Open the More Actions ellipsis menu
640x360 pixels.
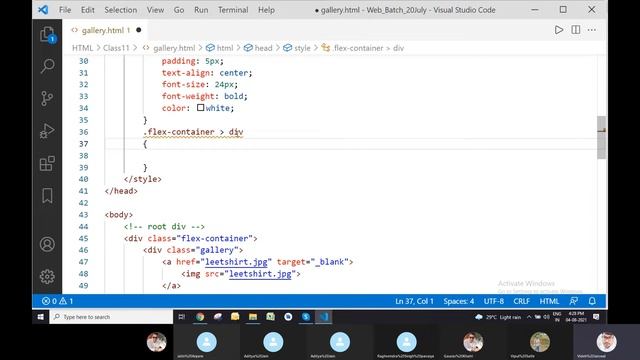point(591,30)
